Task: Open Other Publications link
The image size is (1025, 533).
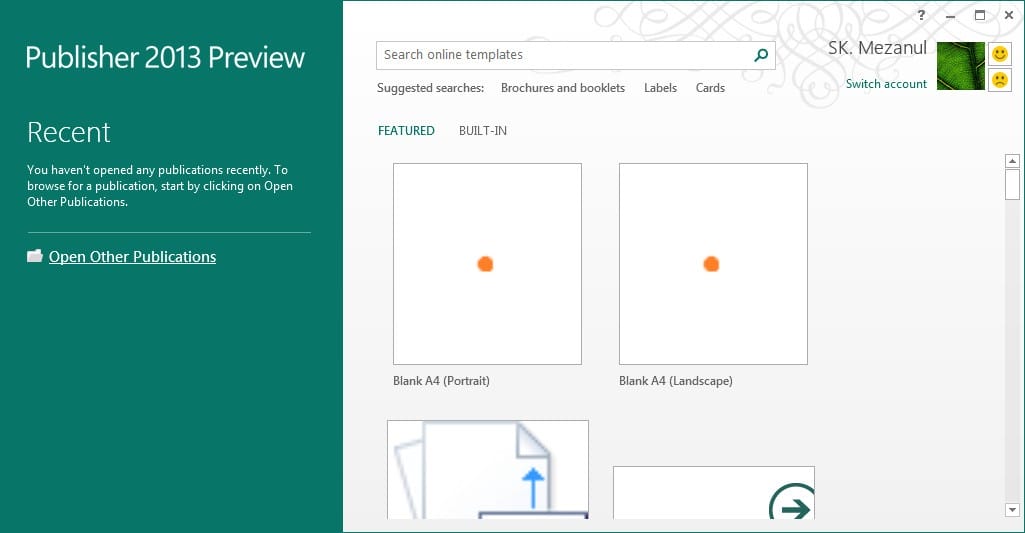Action: click(132, 256)
